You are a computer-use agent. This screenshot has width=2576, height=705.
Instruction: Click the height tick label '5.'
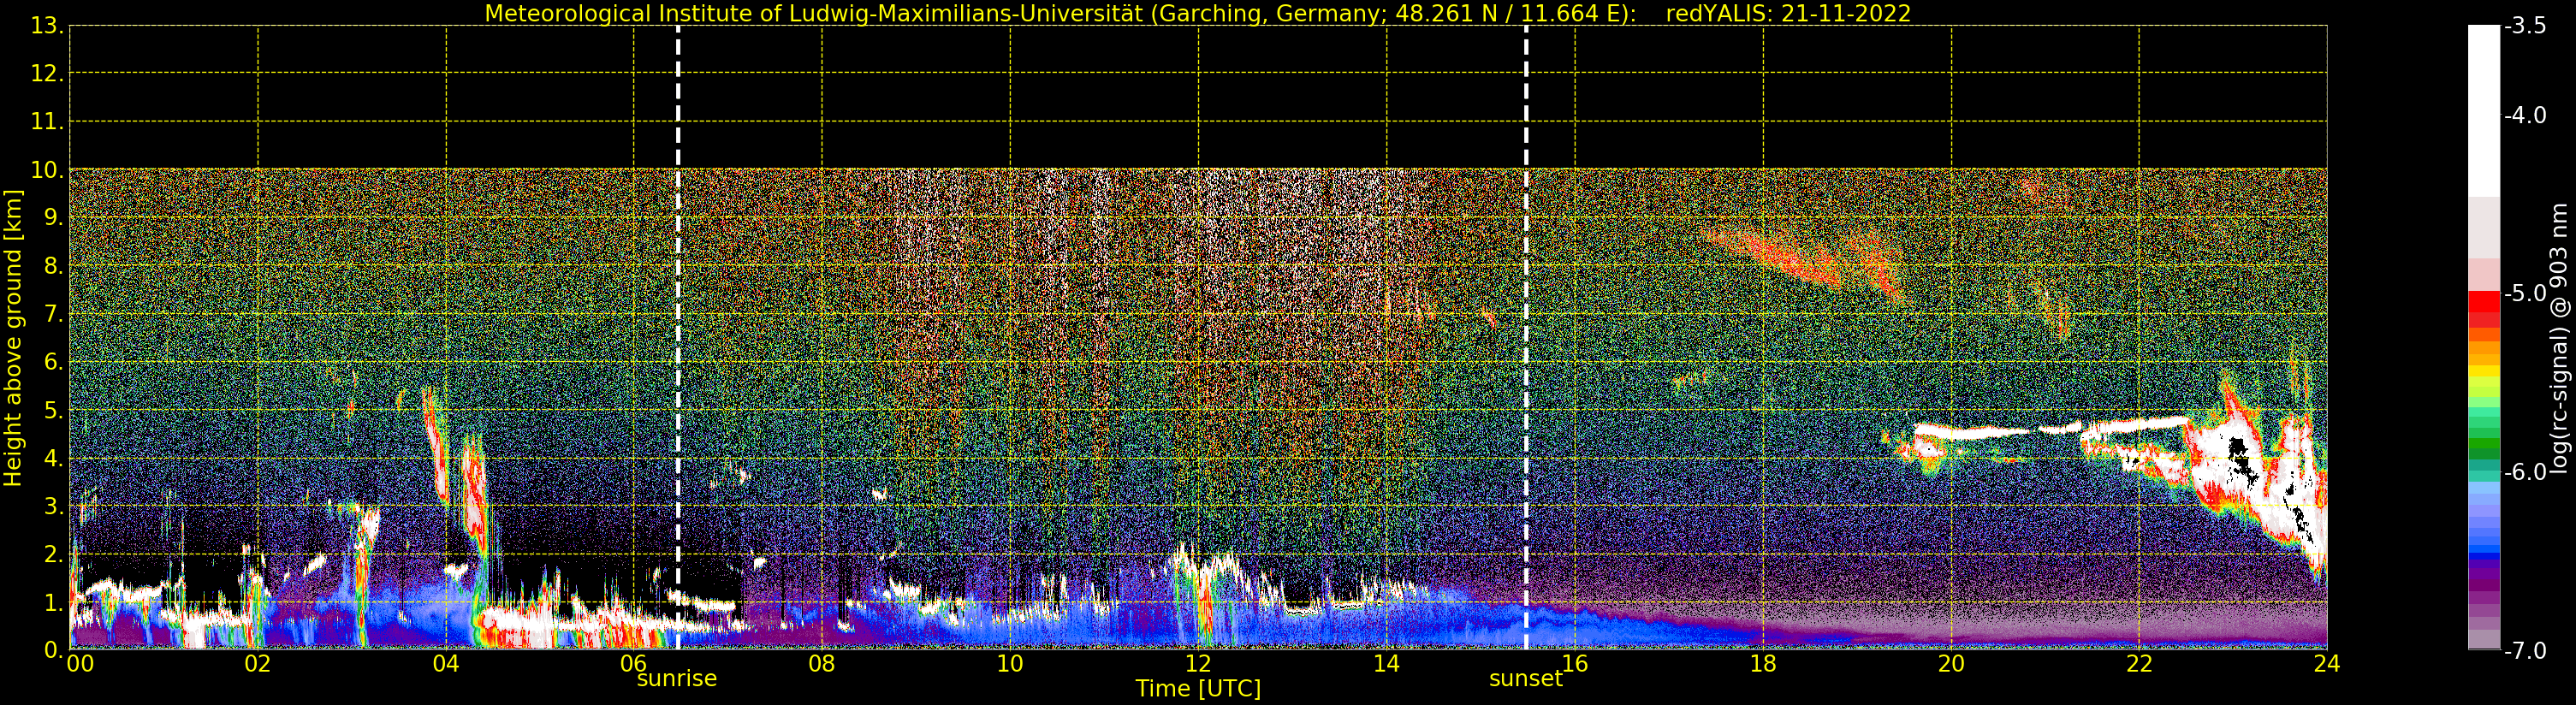[x=54, y=410]
